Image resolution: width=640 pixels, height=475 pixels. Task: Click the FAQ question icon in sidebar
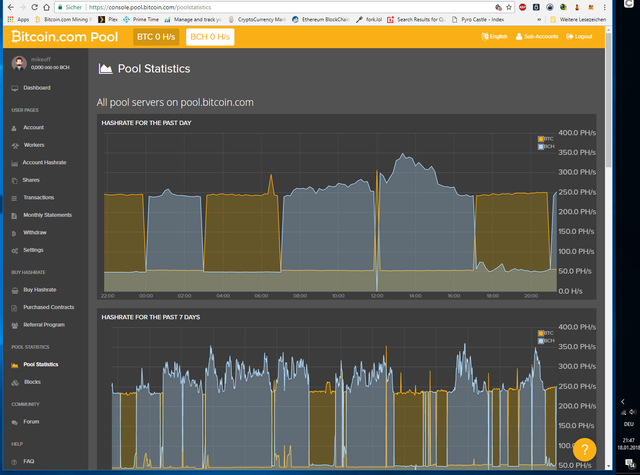pyautogui.click(x=14, y=462)
